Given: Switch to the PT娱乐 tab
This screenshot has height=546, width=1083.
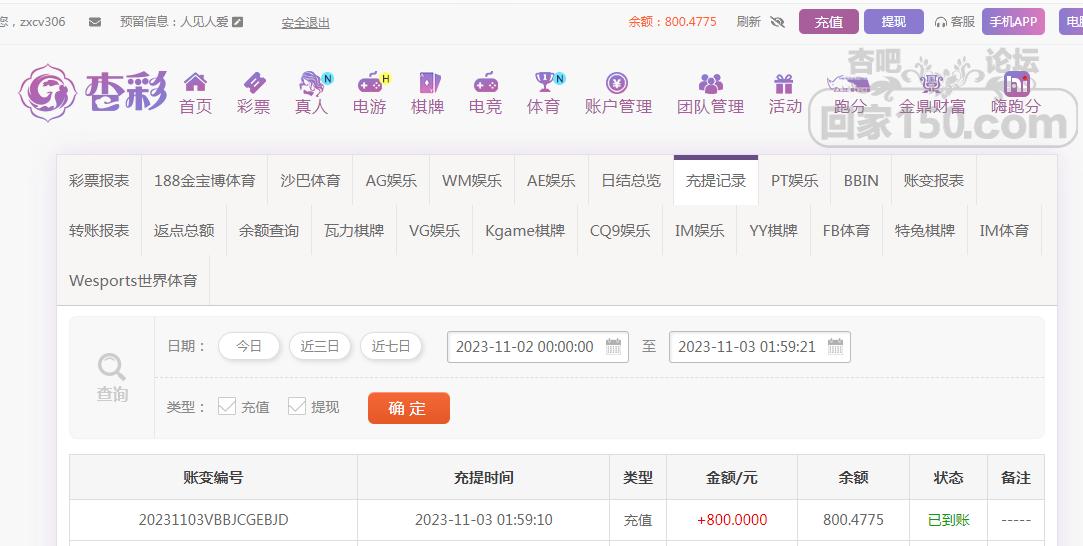Looking at the screenshot, I should [794, 181].
